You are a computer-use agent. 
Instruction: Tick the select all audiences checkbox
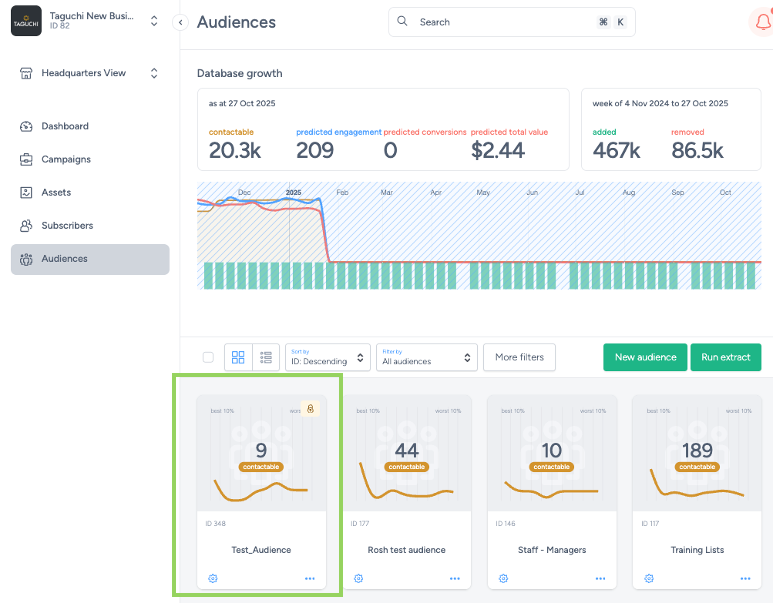208,357
